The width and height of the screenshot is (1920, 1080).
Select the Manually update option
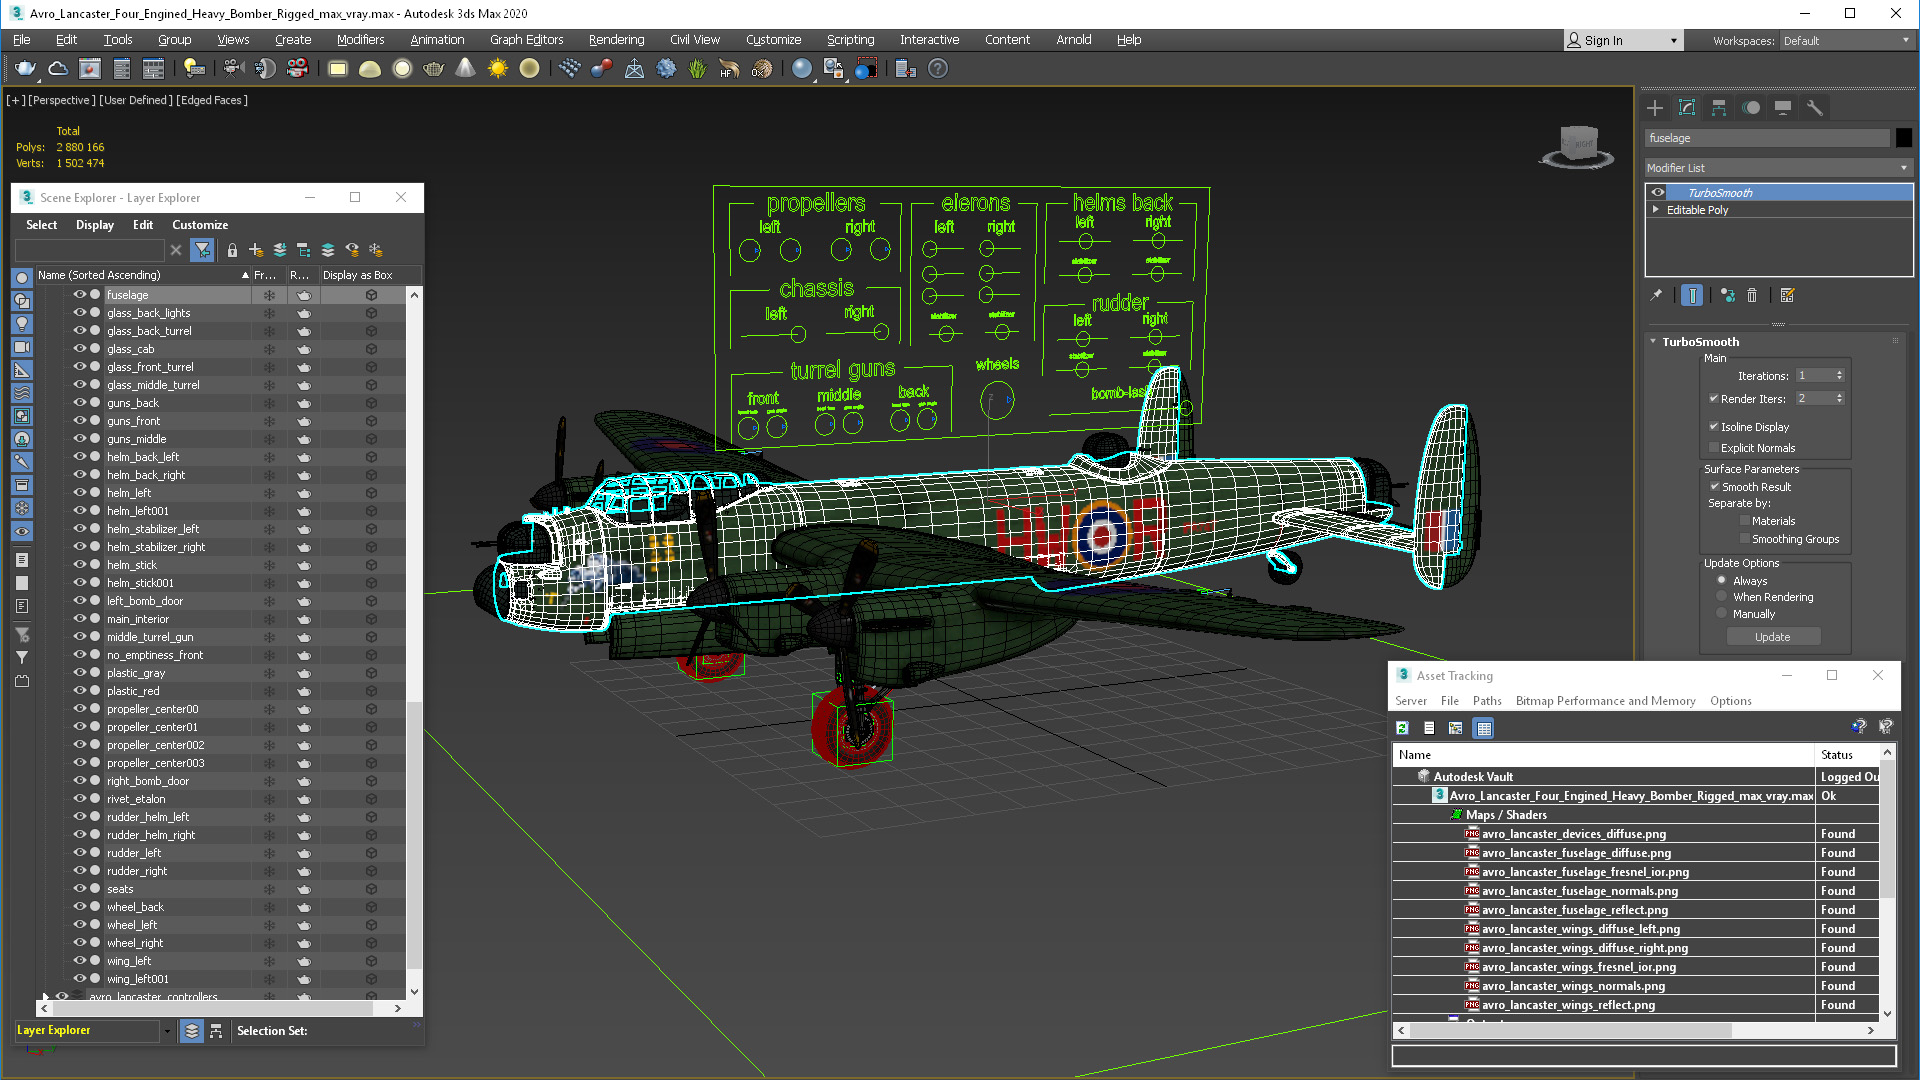pos(1722,614)
